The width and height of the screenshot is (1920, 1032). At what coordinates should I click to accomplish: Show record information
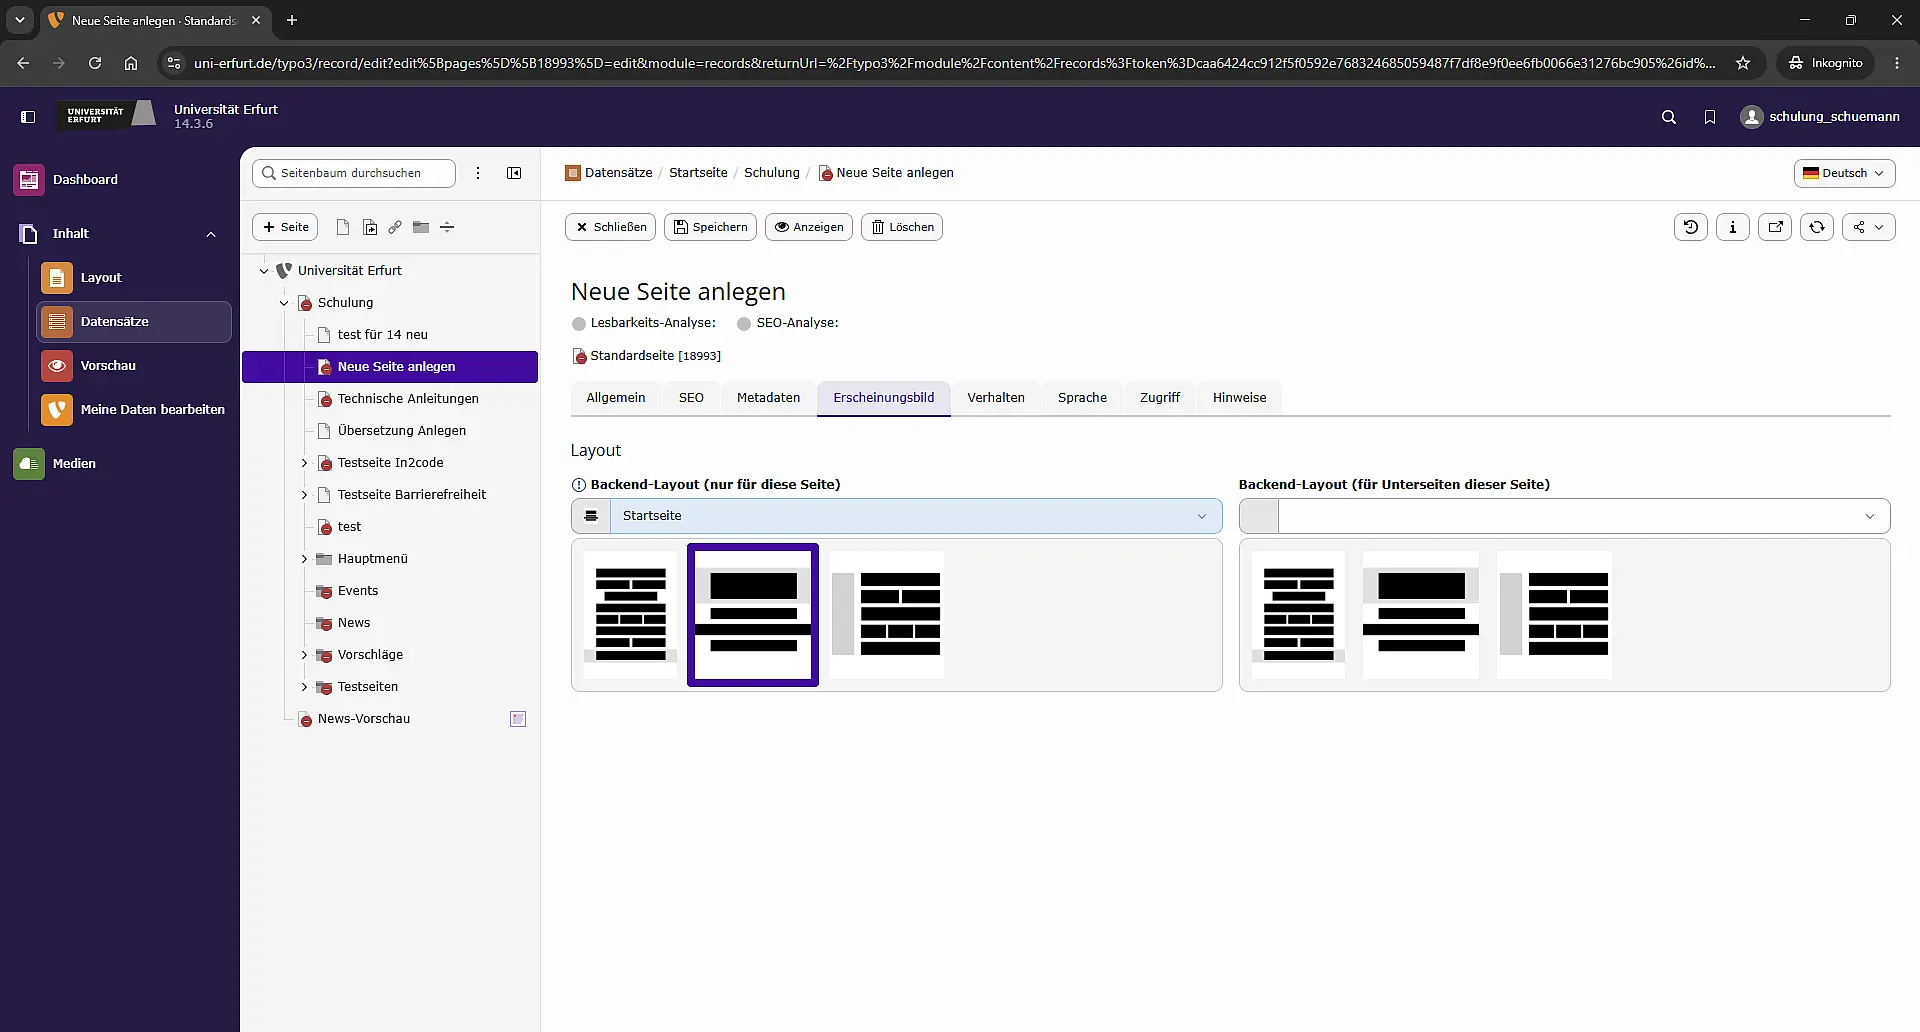(x=1733, y=227)
